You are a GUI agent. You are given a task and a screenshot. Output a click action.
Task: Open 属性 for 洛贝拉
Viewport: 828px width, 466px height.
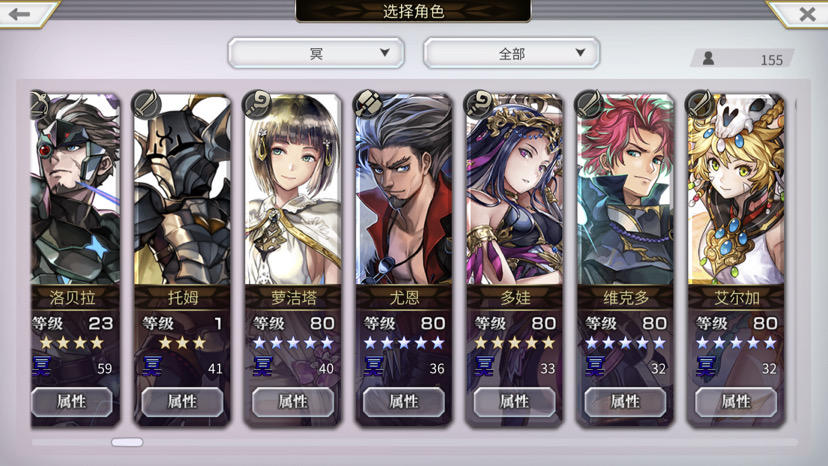(71, 402)
